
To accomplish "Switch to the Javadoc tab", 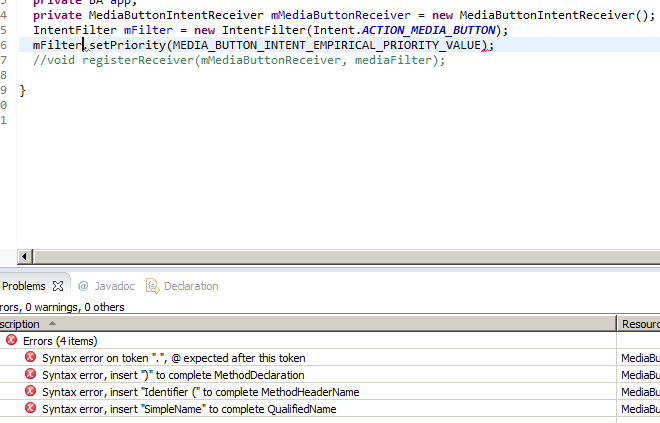I will click(x=113, y=286).
